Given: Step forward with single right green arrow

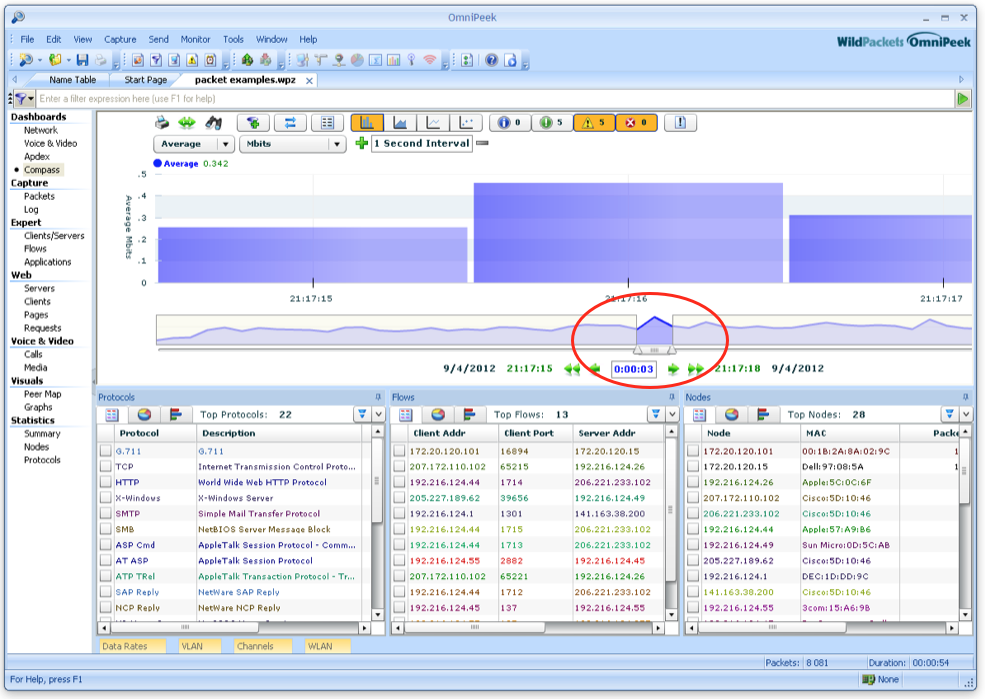Looking at the screenshot, I should pos(673,369).
